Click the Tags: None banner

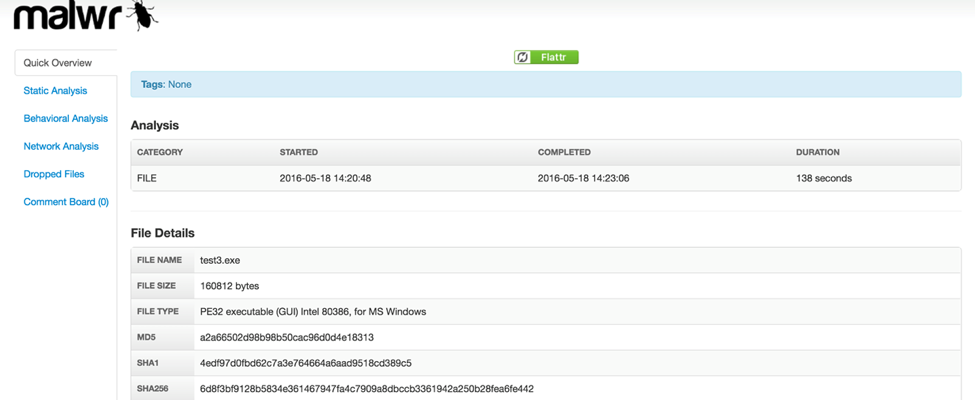tap(546, 84)
